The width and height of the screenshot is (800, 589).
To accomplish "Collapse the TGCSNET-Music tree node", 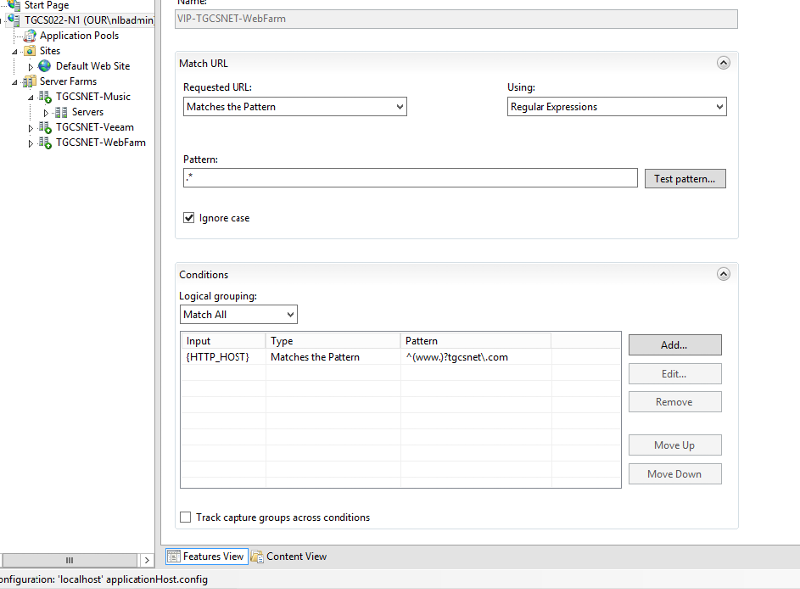I will click(31, 97).
